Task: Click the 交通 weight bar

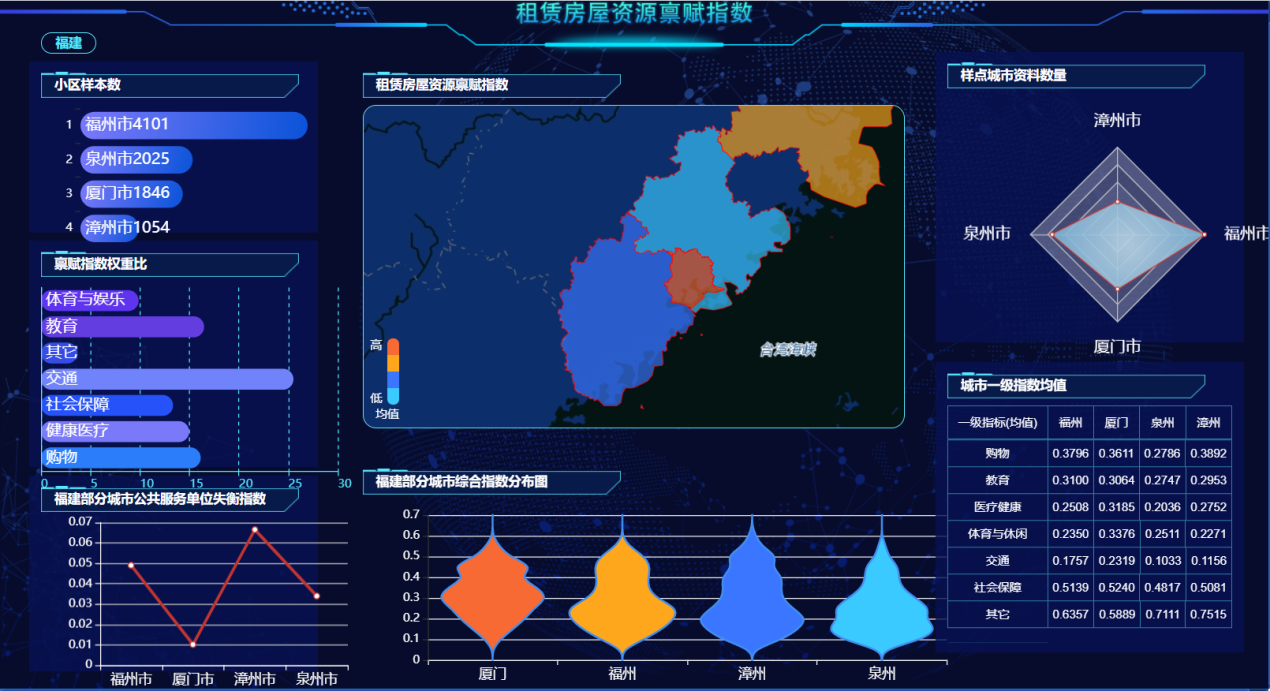Action: coord(167,379)
